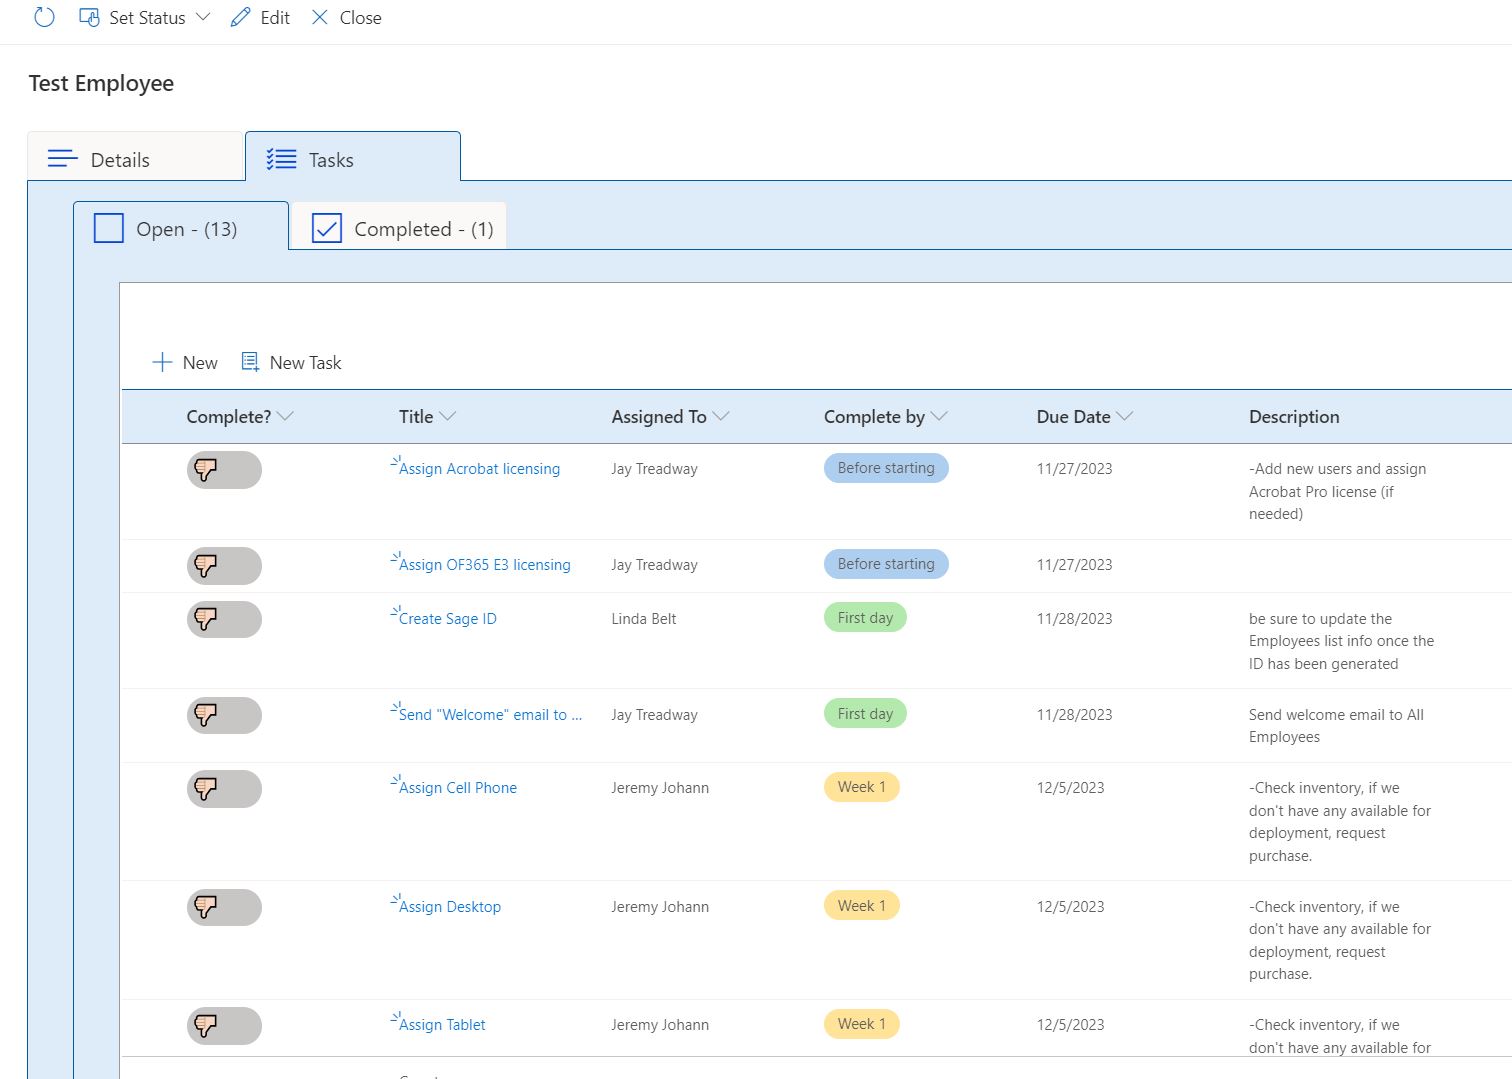Toggle complete for Assign Acrobat licensing
1512x1079 pixels.
click(224, 470)
